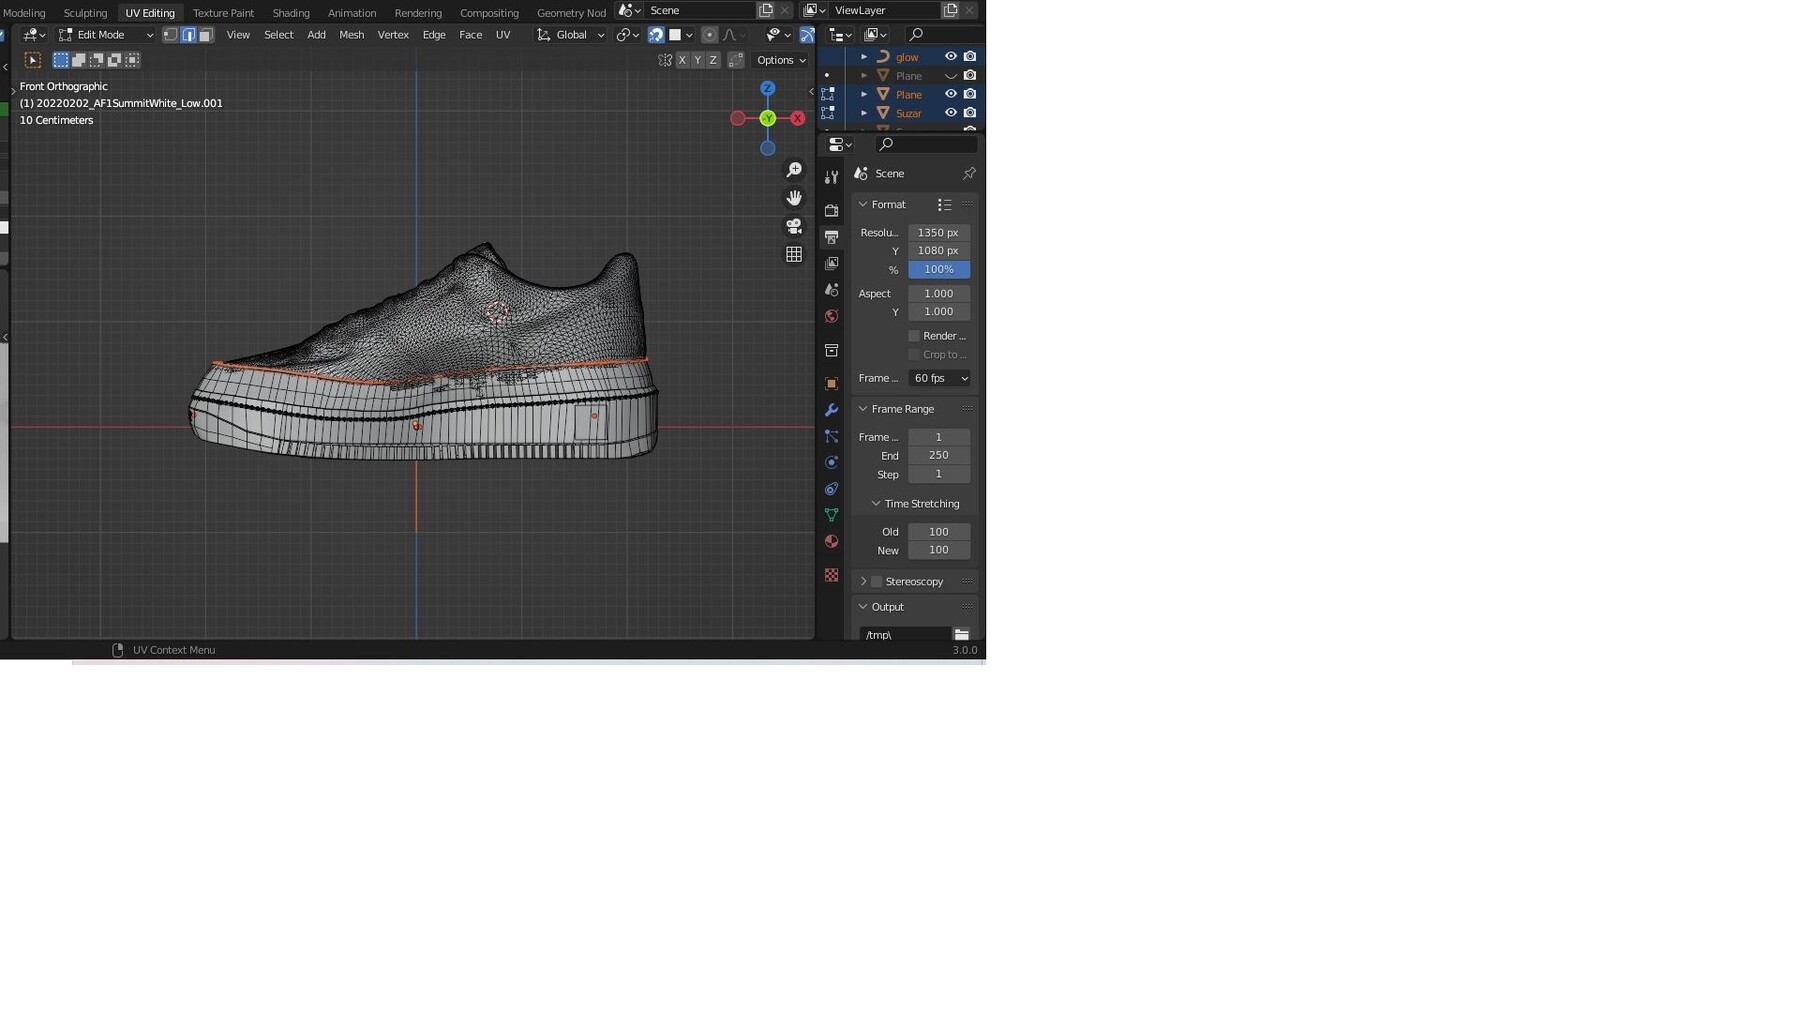Hide the glow object with its eye toggle
Viewport: 1800px width, 1013px height.
coord(950,57)
